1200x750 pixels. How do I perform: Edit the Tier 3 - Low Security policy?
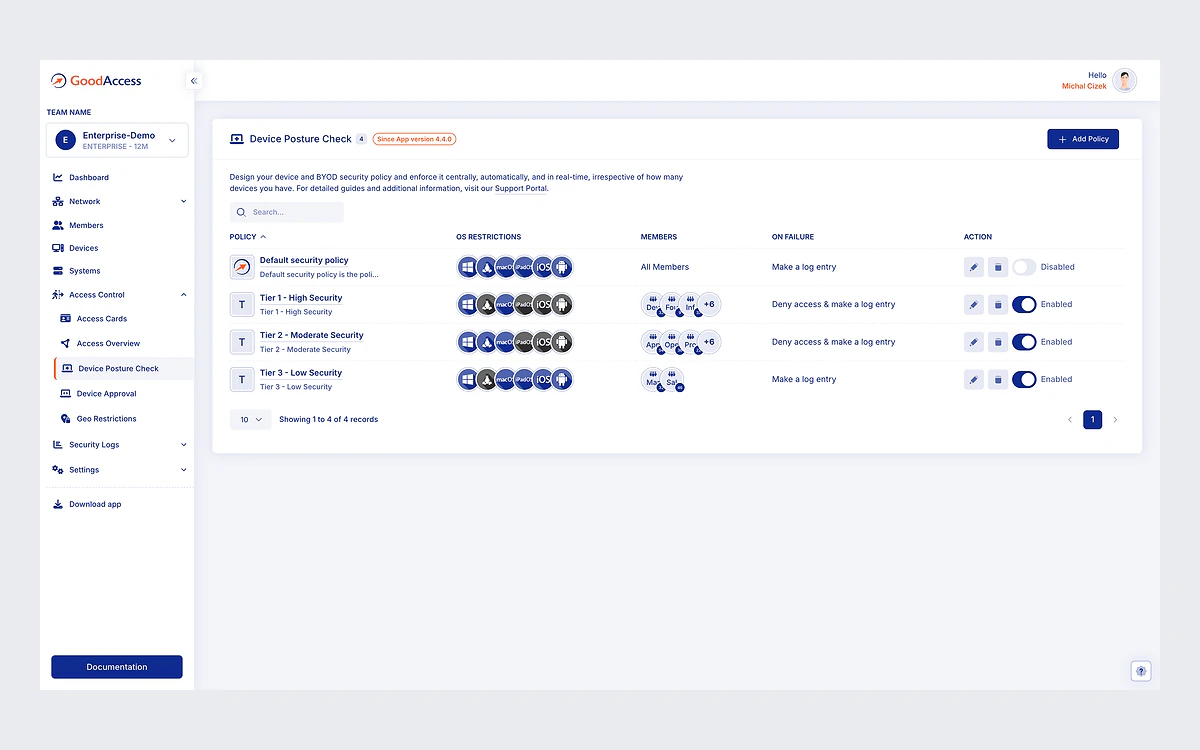pos(974,379)
